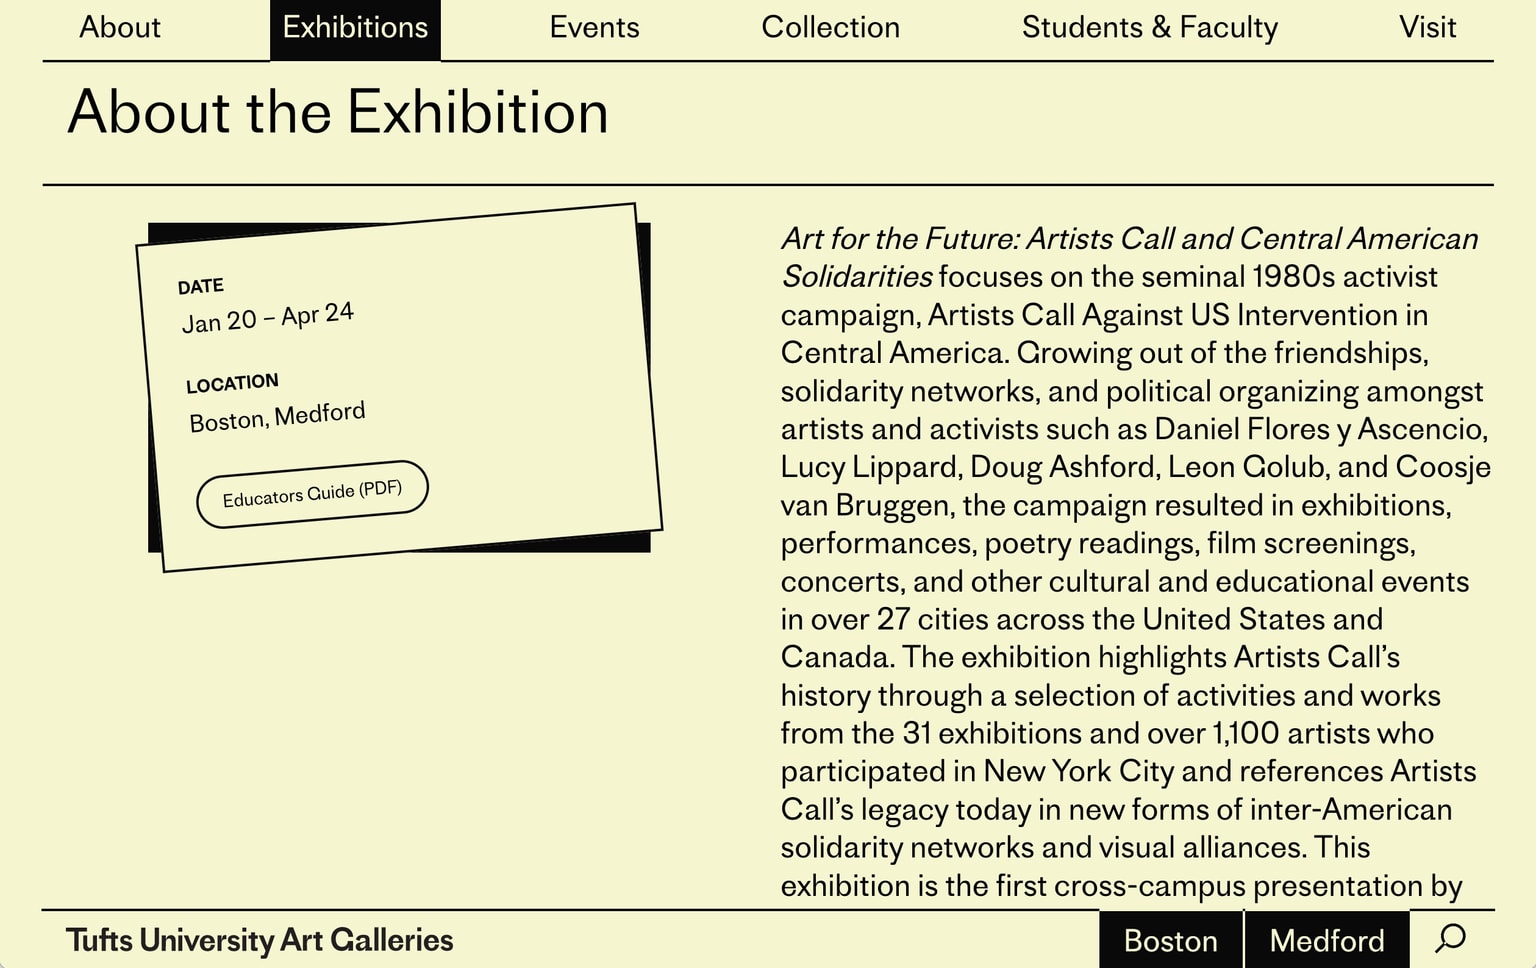The width and height of the screenshot is (1536, 968).
Task: Navigate to Students & Faculty
Action: 1149,28
